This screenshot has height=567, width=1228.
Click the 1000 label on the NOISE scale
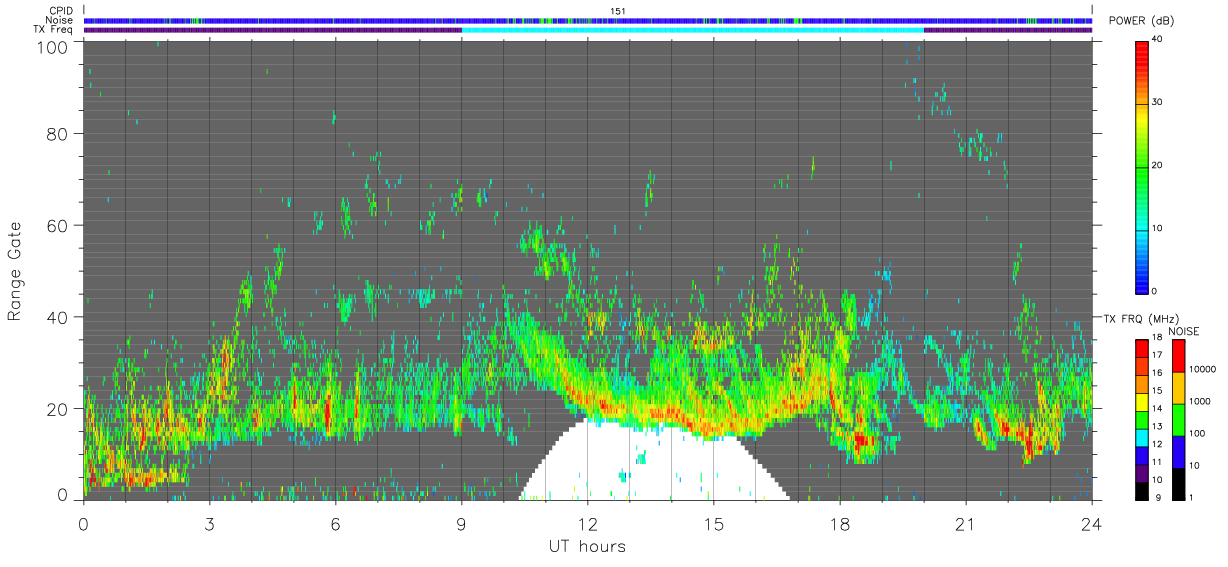(1200, 401)
